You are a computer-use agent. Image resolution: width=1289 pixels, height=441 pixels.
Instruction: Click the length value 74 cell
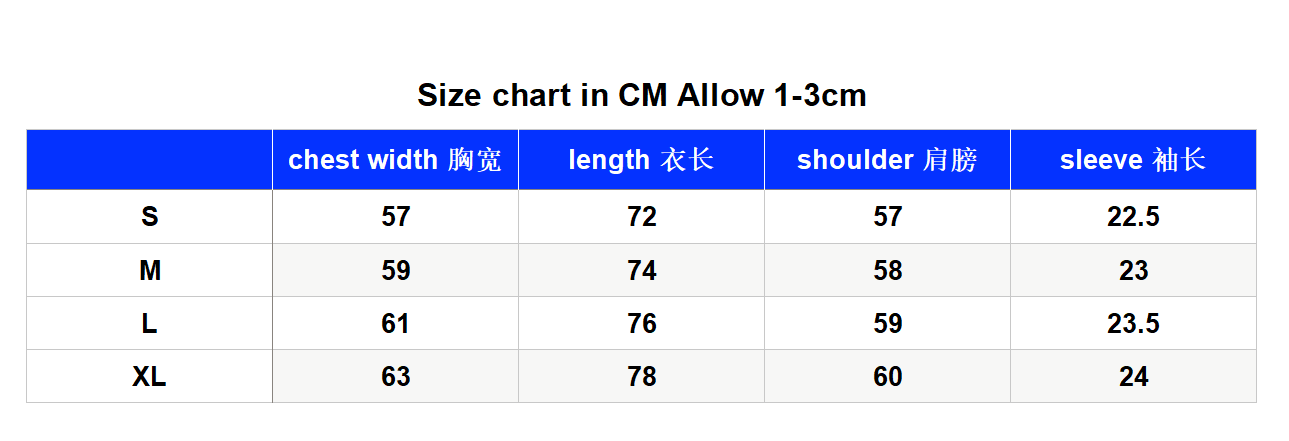[x=641, y=270]
